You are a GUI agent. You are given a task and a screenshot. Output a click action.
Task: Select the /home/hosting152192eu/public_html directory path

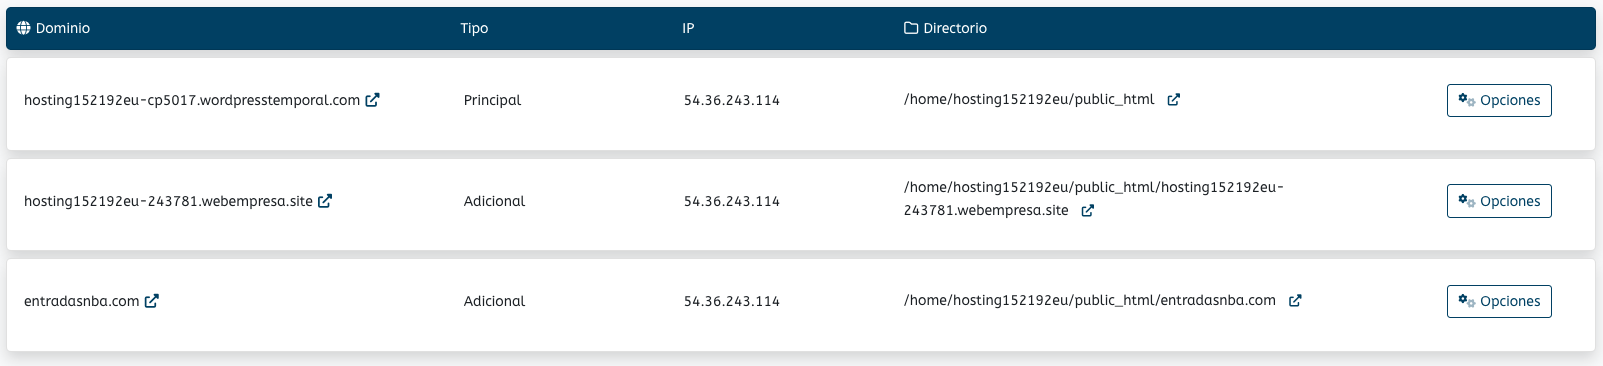pyautogui.click(x=1029, y=99)
